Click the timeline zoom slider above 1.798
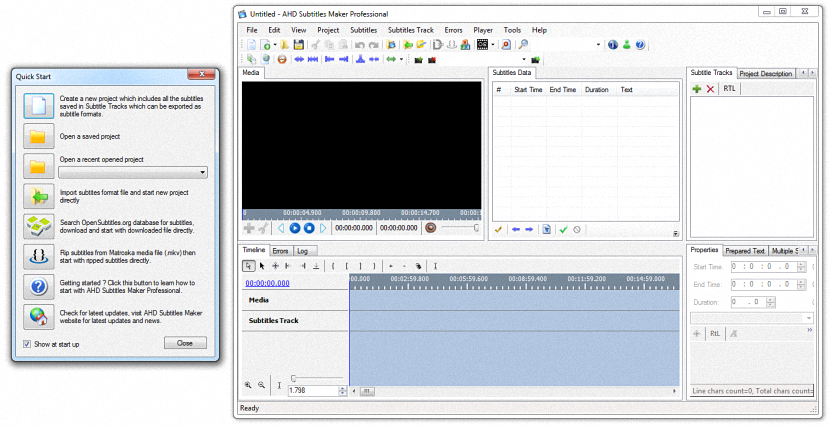The image size is (830, 427). pyautogui.click(x=317, y=378)
